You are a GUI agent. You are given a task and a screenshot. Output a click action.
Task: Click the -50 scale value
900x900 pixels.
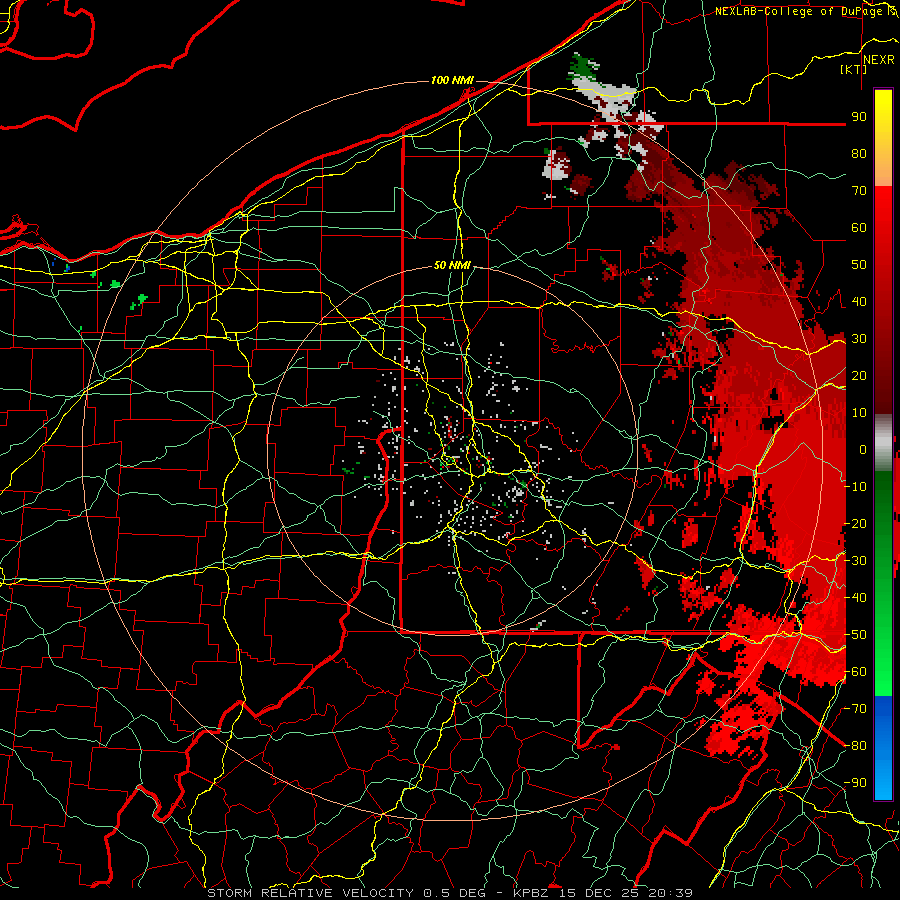pos(856,635)
